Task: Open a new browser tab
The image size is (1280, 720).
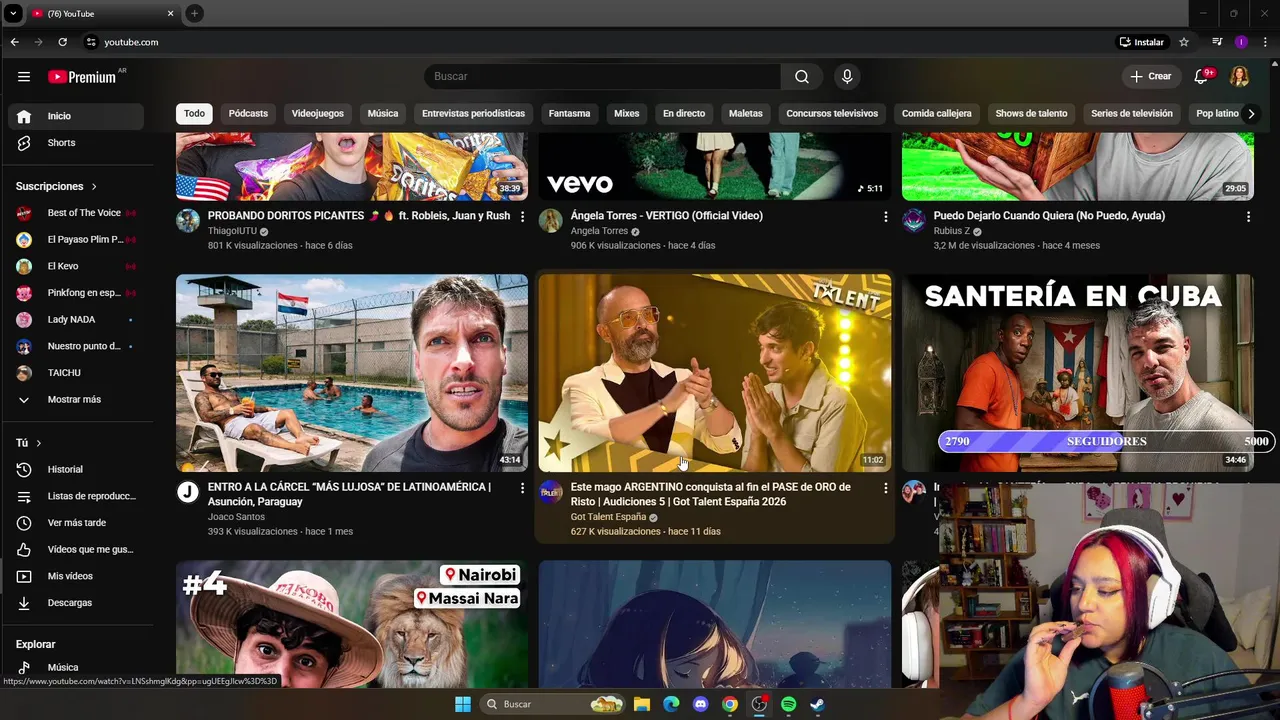Action: tap(194, 13)
